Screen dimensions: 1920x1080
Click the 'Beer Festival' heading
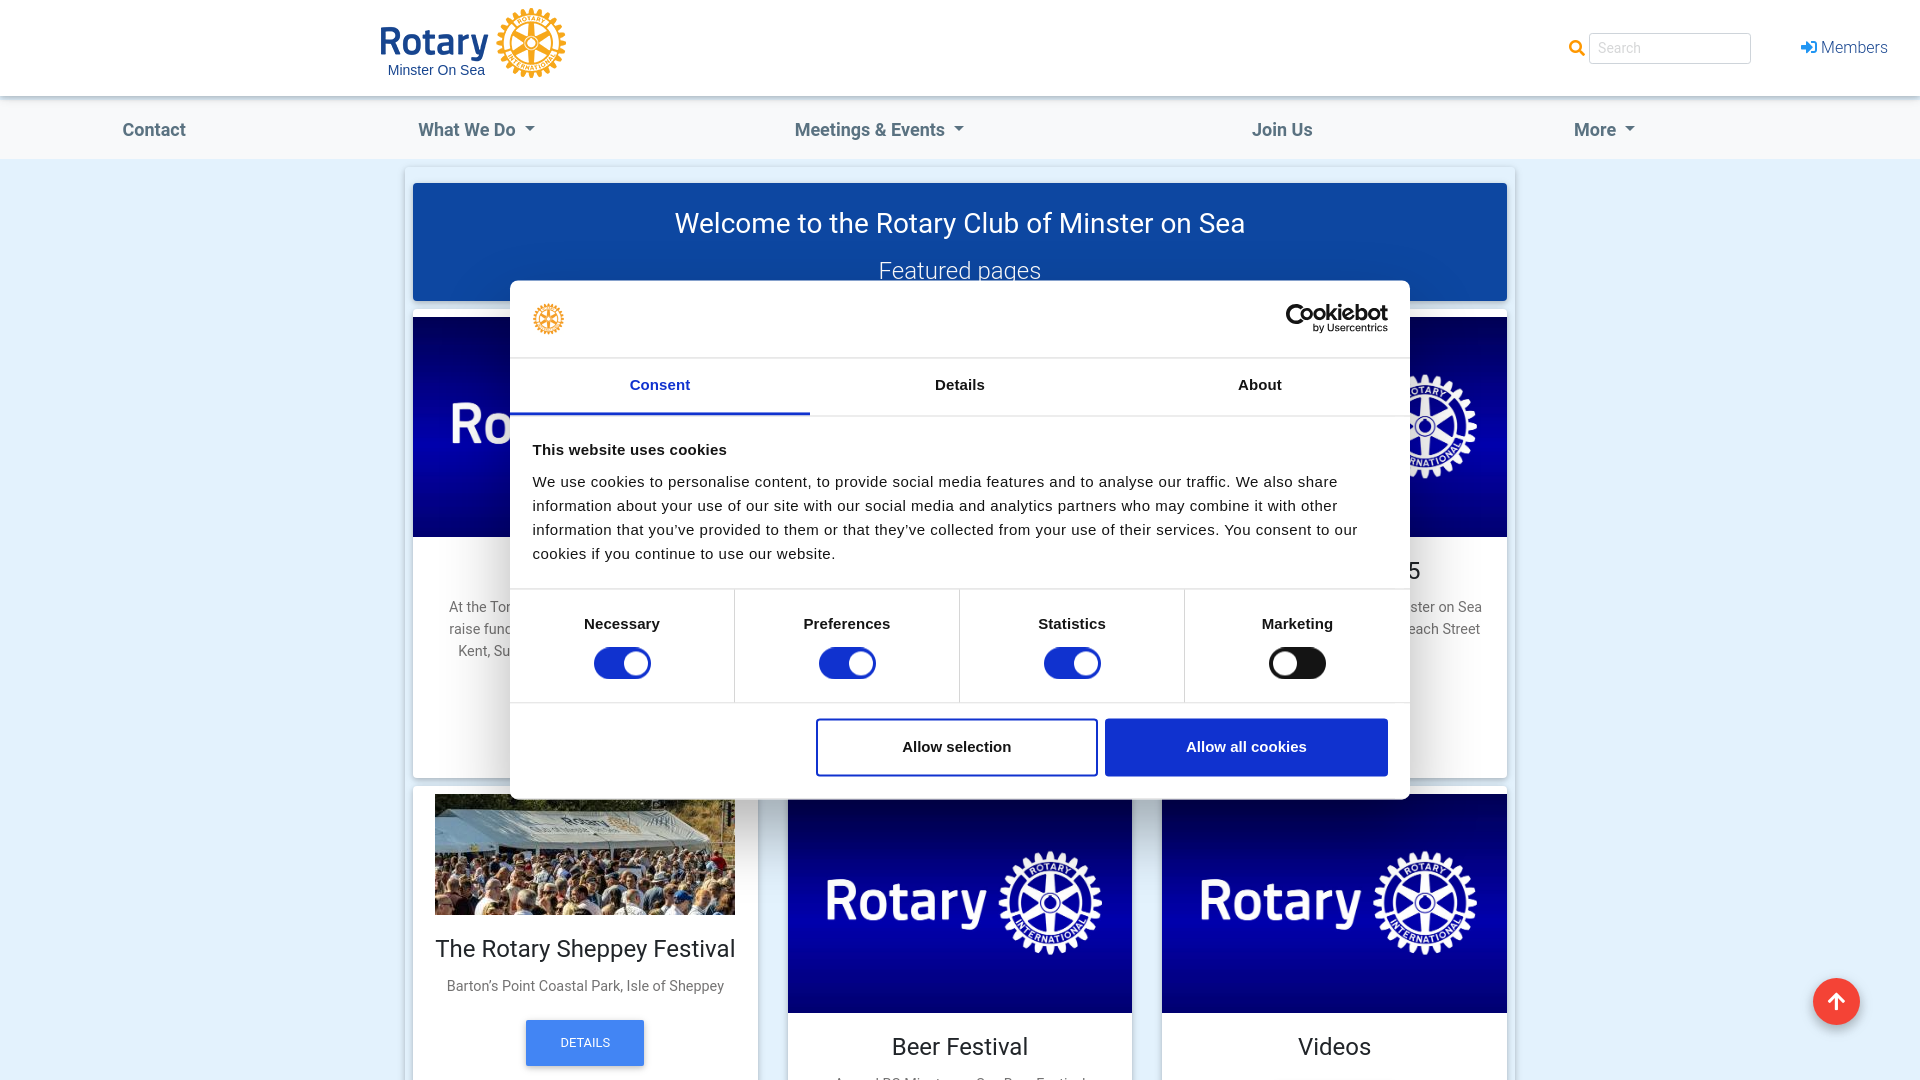point(960,1047)
